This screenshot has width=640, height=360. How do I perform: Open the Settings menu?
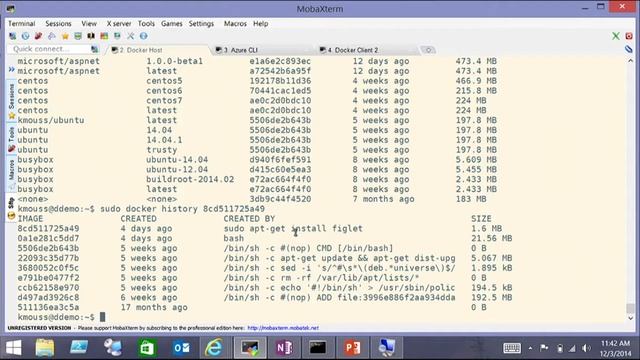[201, 24]
